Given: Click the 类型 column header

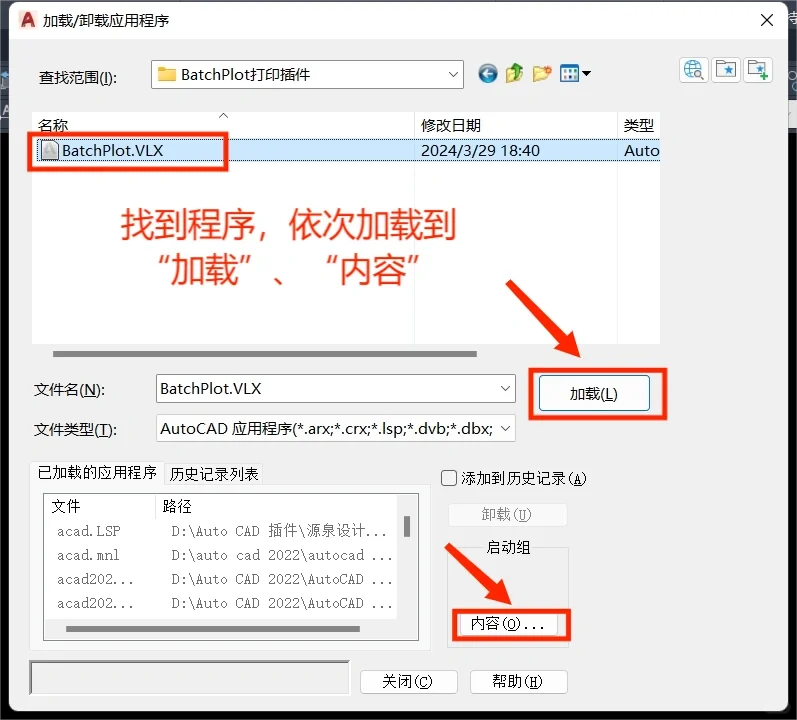Looking at the screenshot, I should point(639,125).
